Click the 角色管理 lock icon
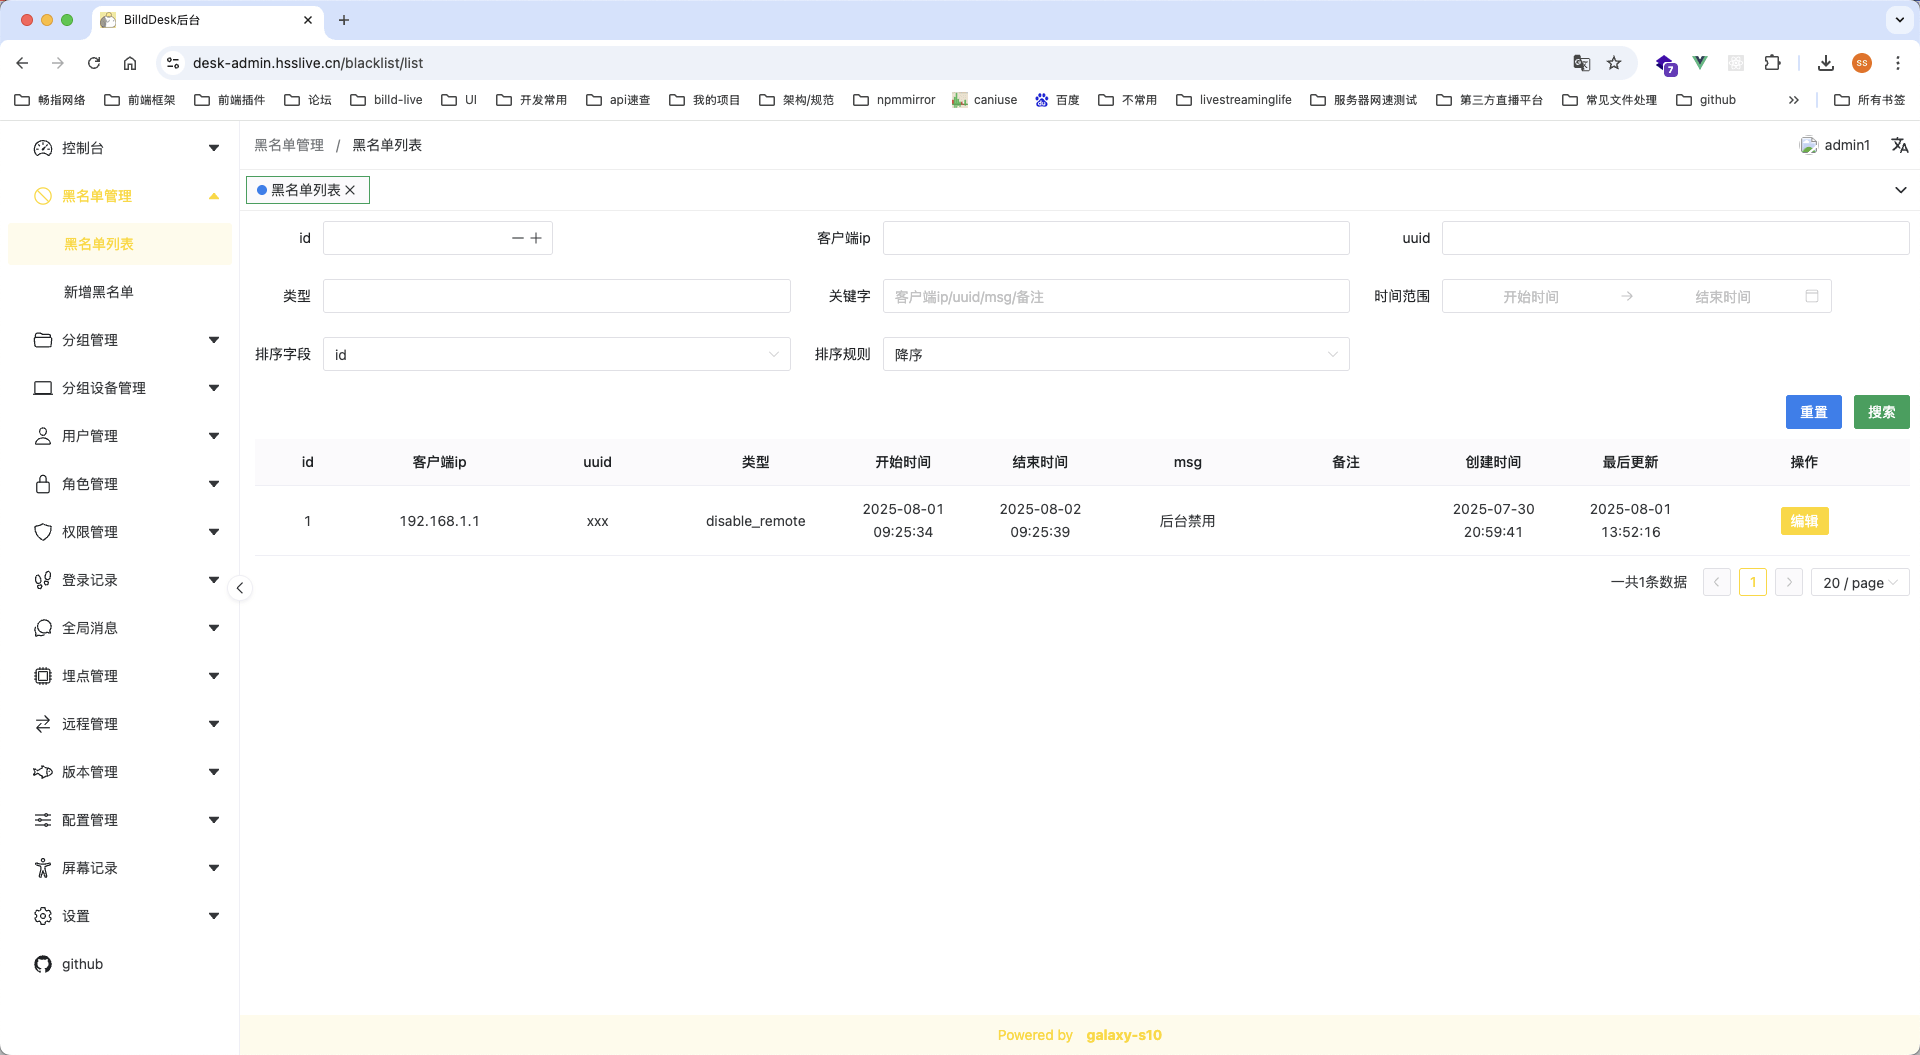 click(x=43, y=484)
